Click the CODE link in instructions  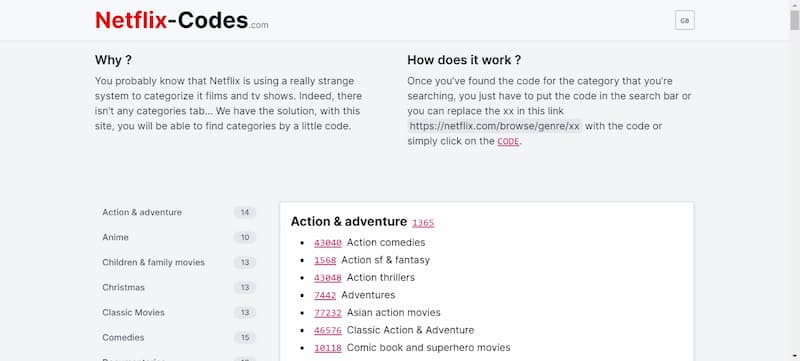[508, 142]
